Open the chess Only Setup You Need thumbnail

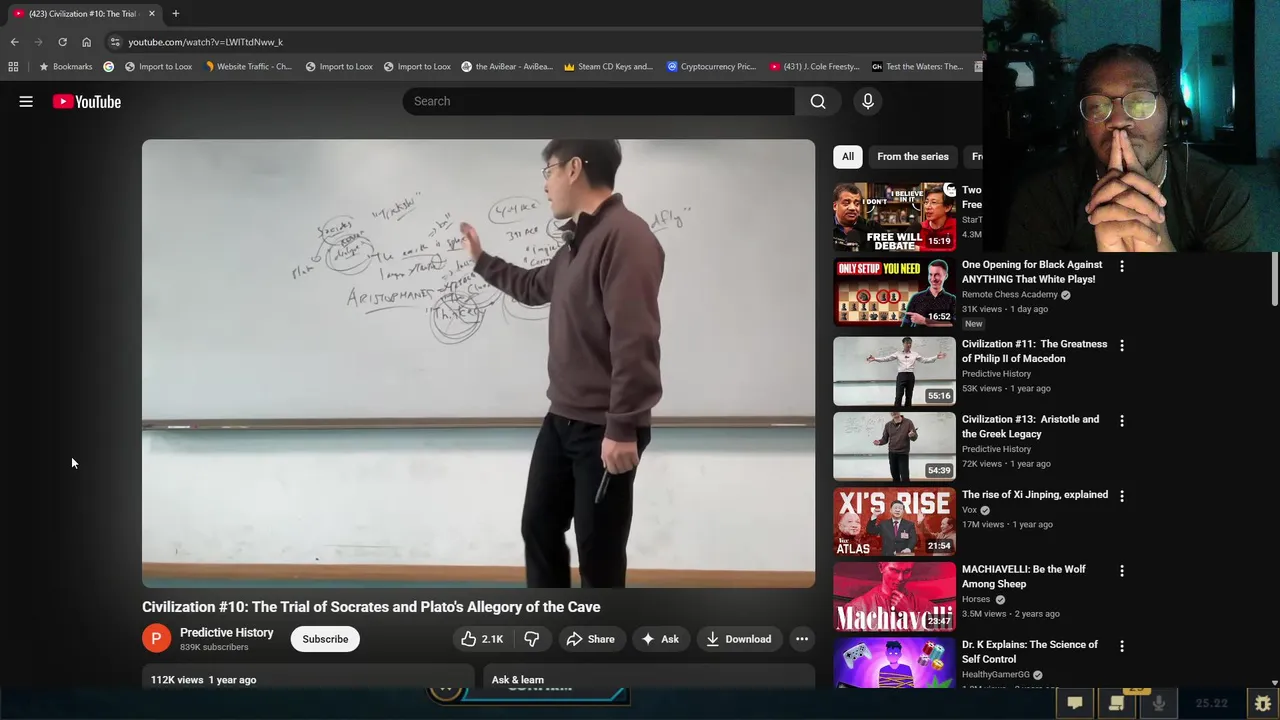895,292
